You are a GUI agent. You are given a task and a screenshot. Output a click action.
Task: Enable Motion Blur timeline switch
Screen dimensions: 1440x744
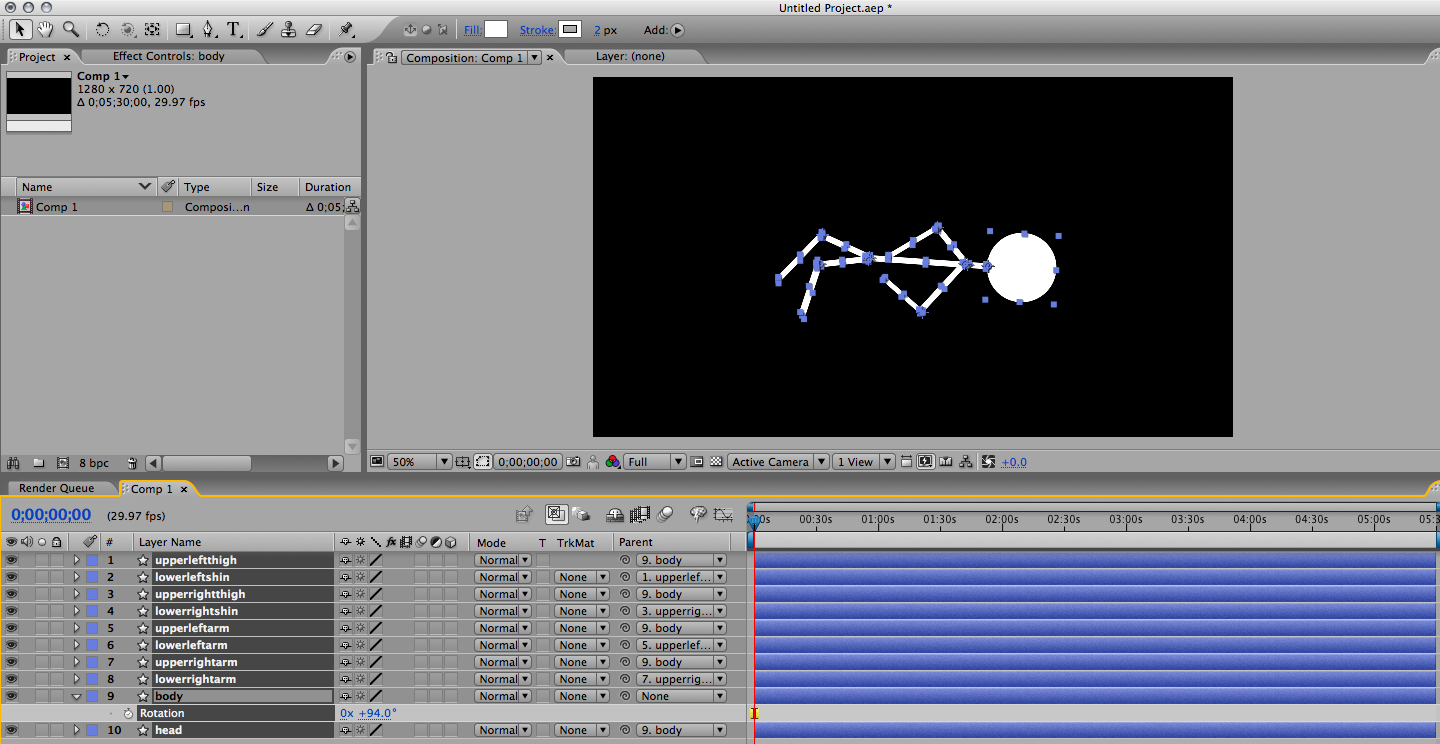pyautogui.click(x=665, y=514)
